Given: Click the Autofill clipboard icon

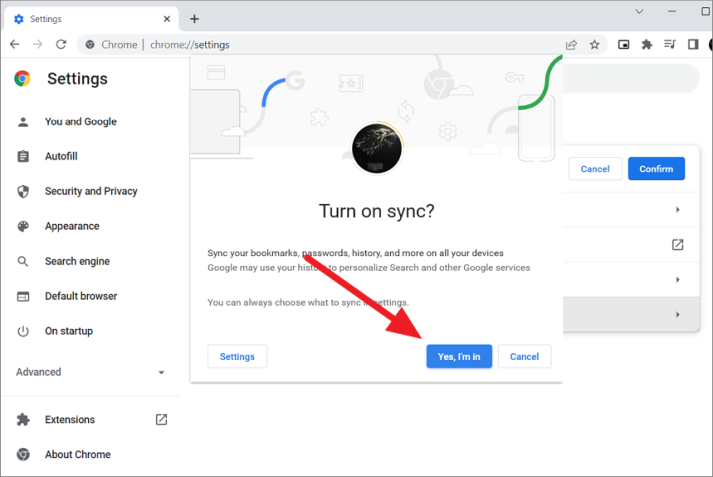Looking at the screenshot, I should pos(23,156).
